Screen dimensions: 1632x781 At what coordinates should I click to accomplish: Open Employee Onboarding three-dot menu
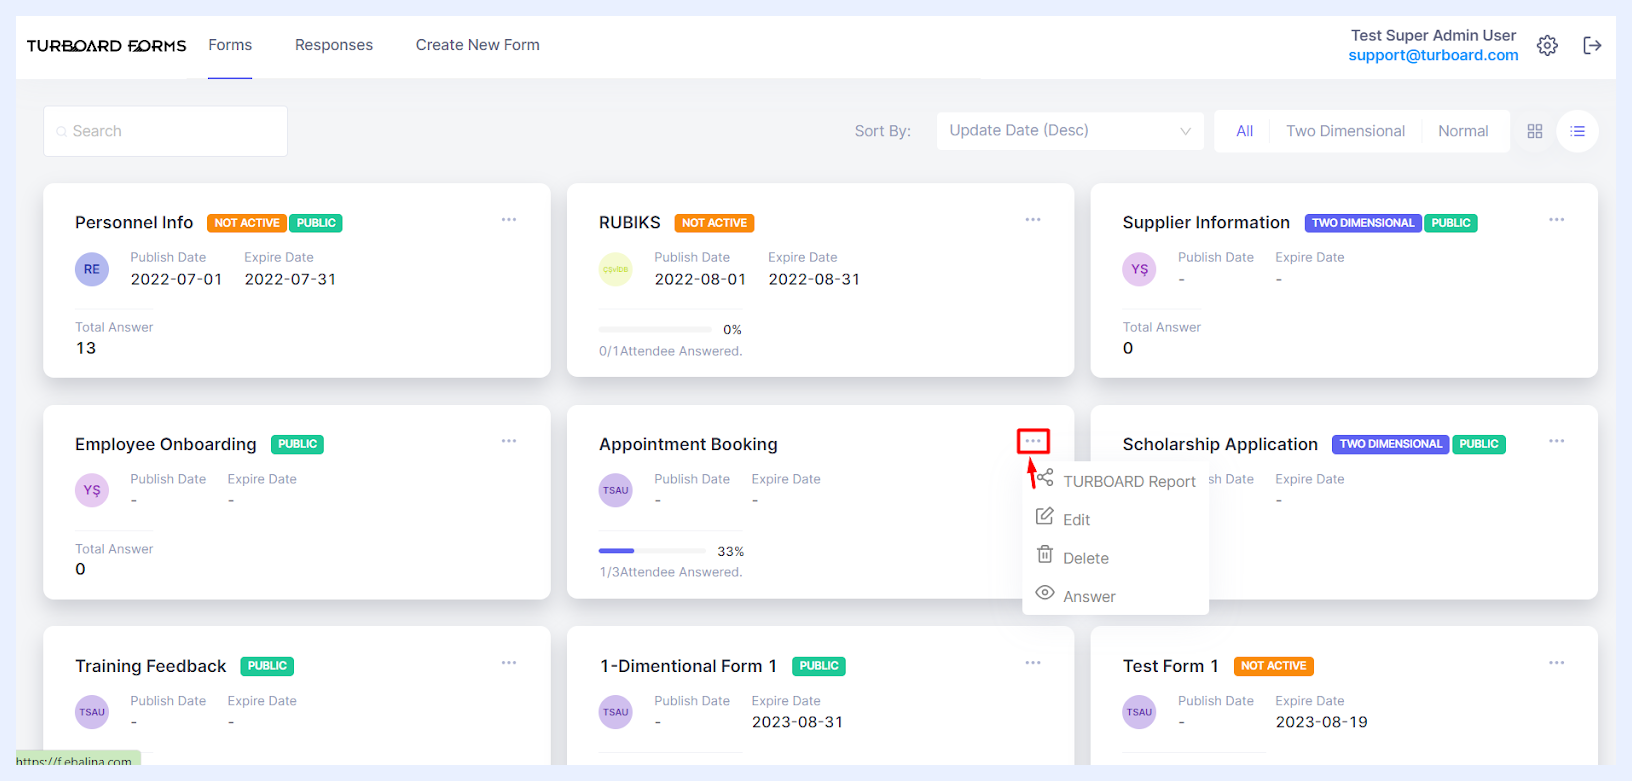point(509,441)
